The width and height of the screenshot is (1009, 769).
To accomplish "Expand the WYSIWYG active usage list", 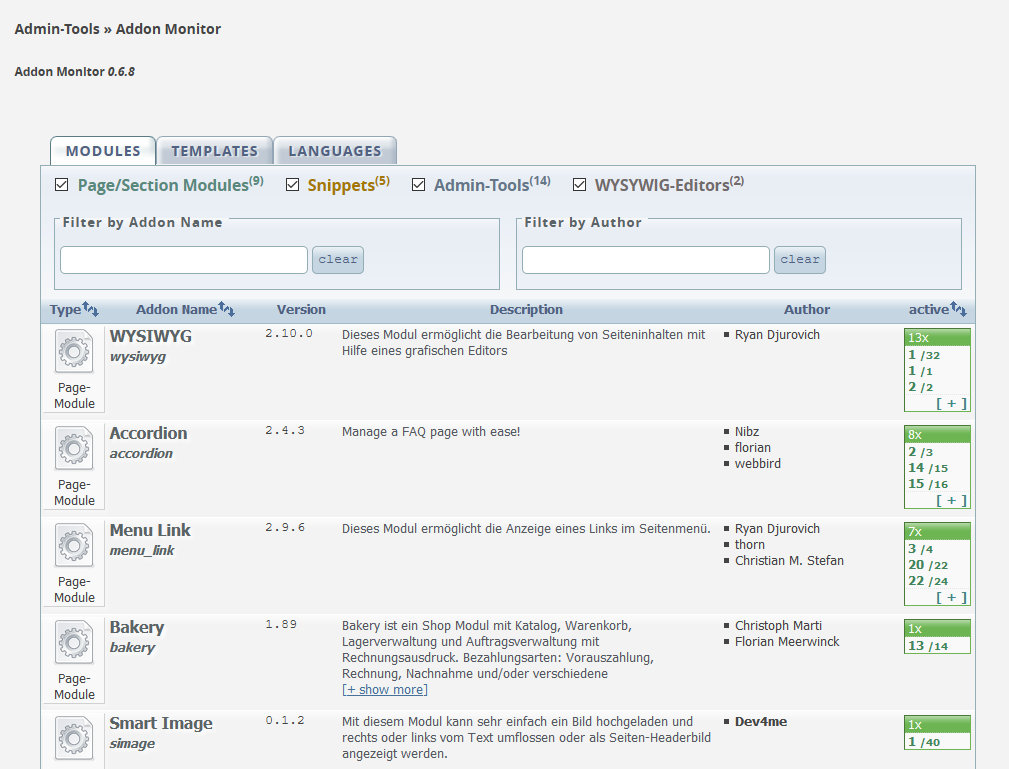I will pyautogui.click(x=951, y=403).
